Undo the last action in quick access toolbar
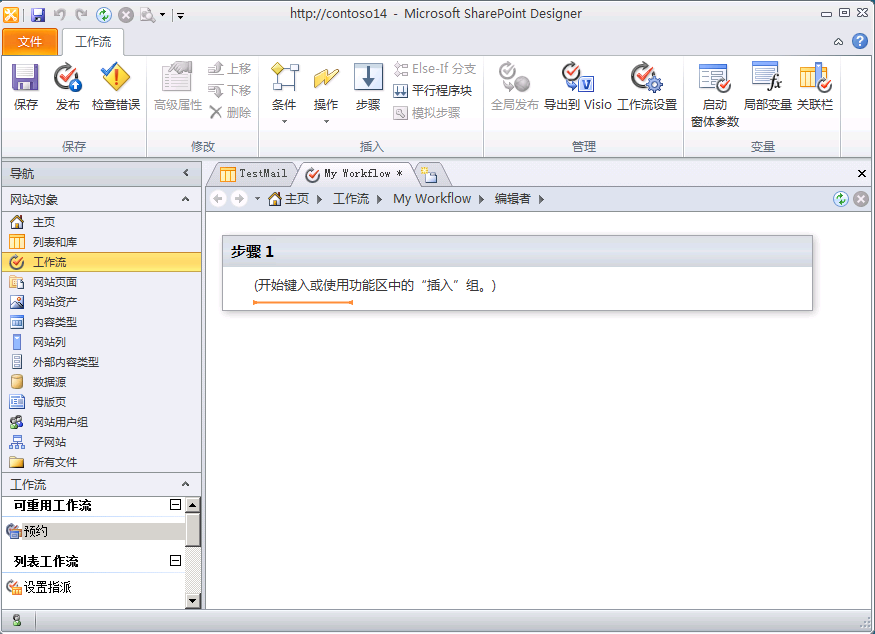The width and height of the screenshot is (875, 634). click(60, 15)
